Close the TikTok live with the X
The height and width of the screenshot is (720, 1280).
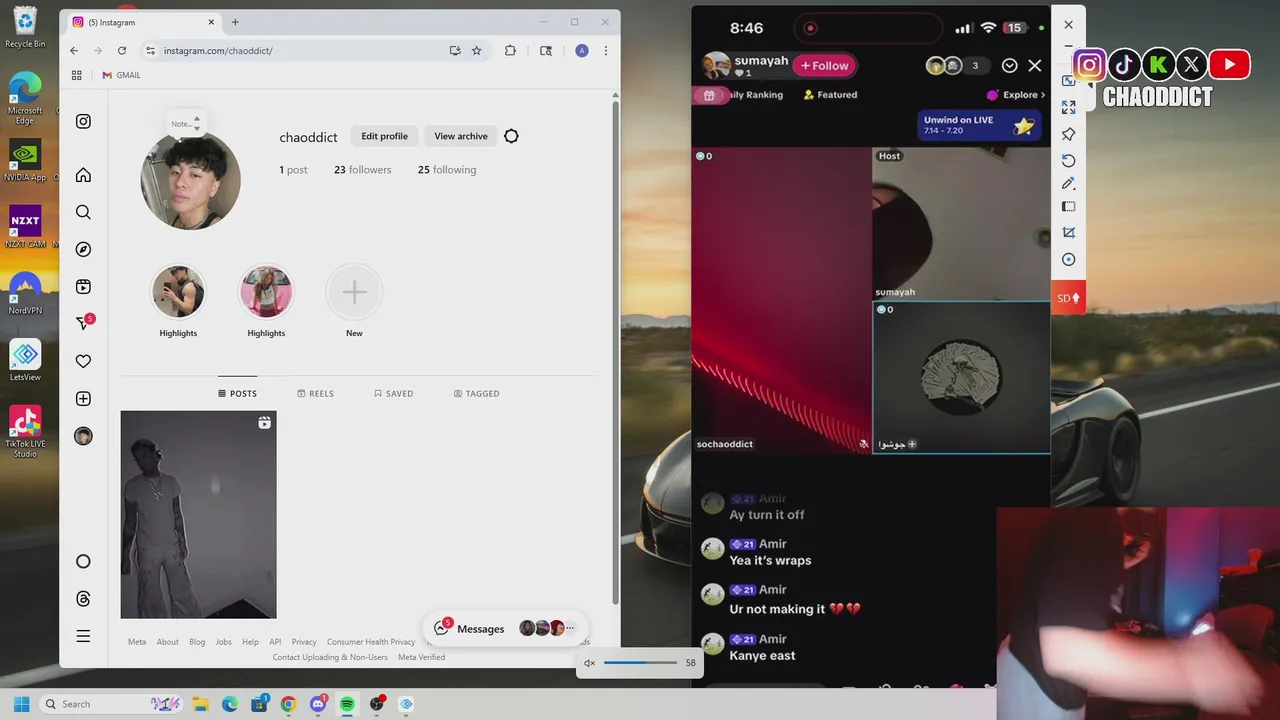(1035, 66)
